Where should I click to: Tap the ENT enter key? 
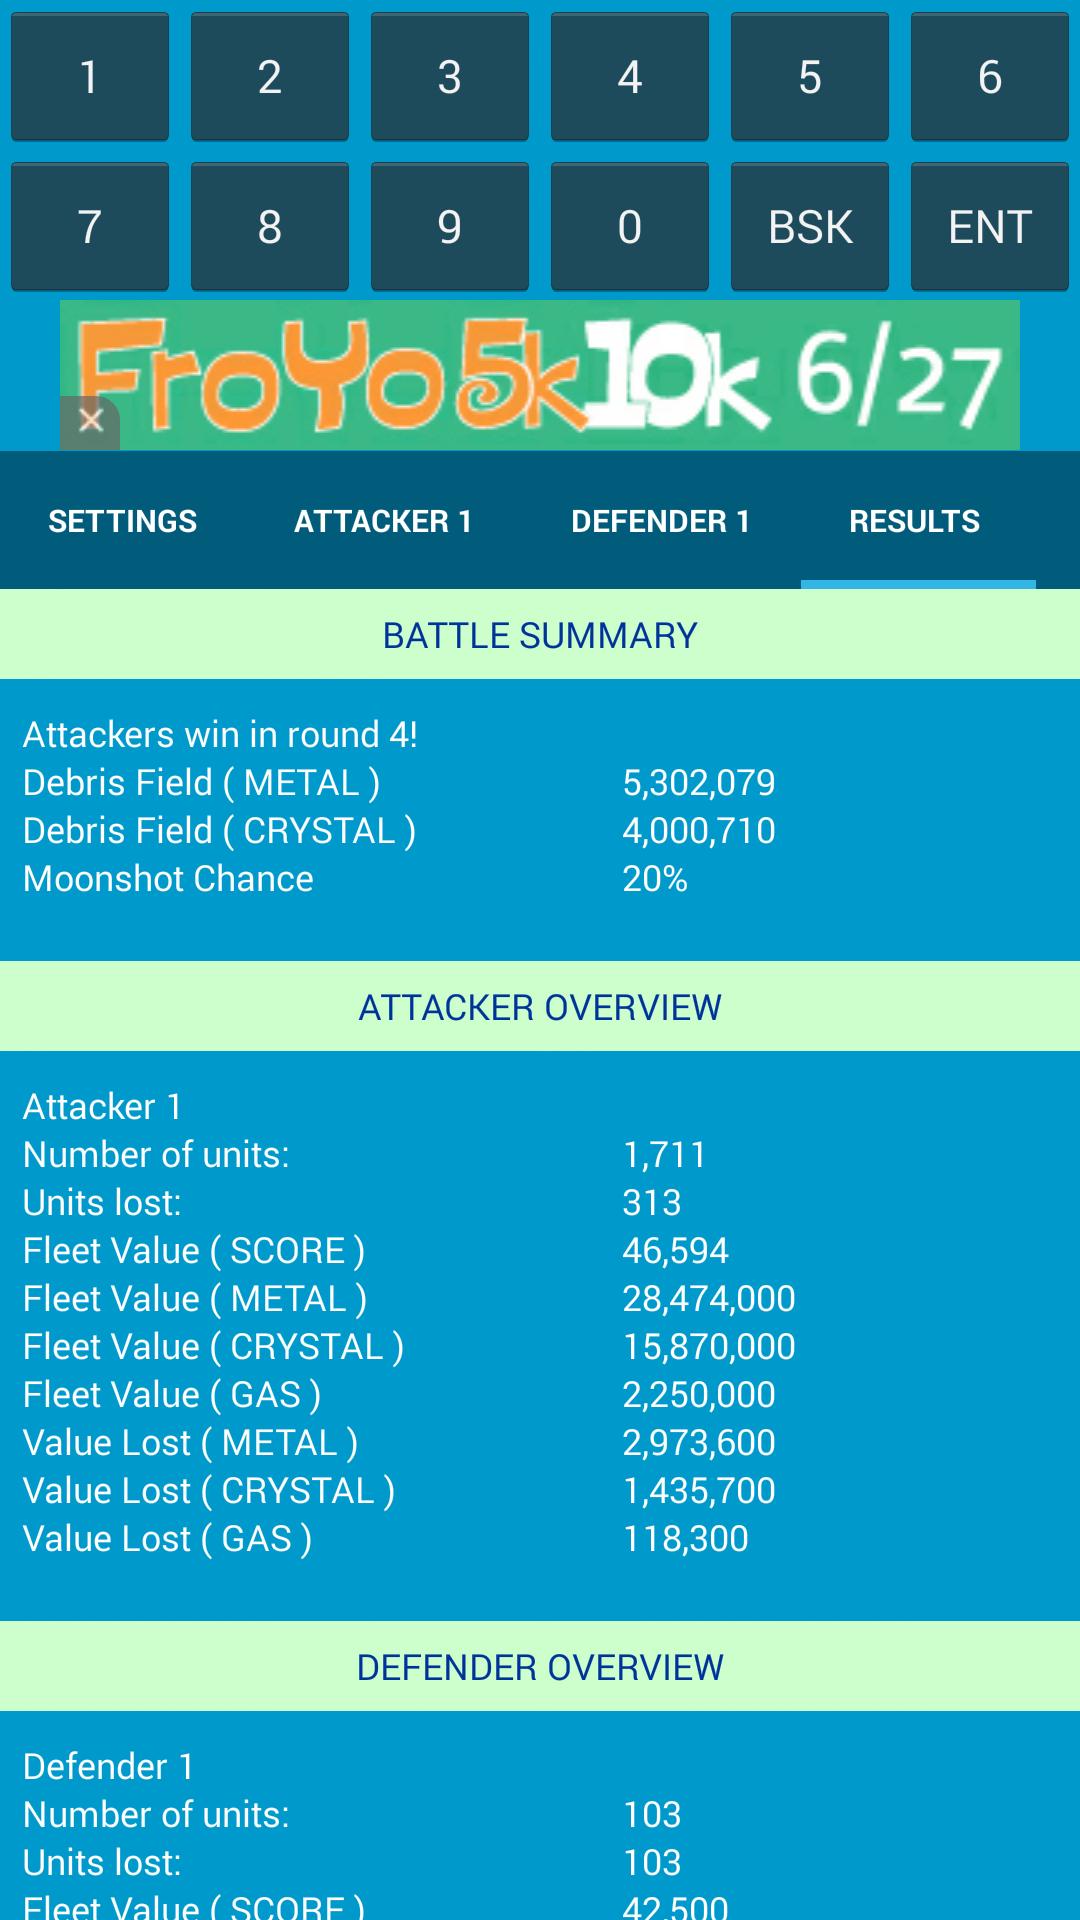pos(990,225)
